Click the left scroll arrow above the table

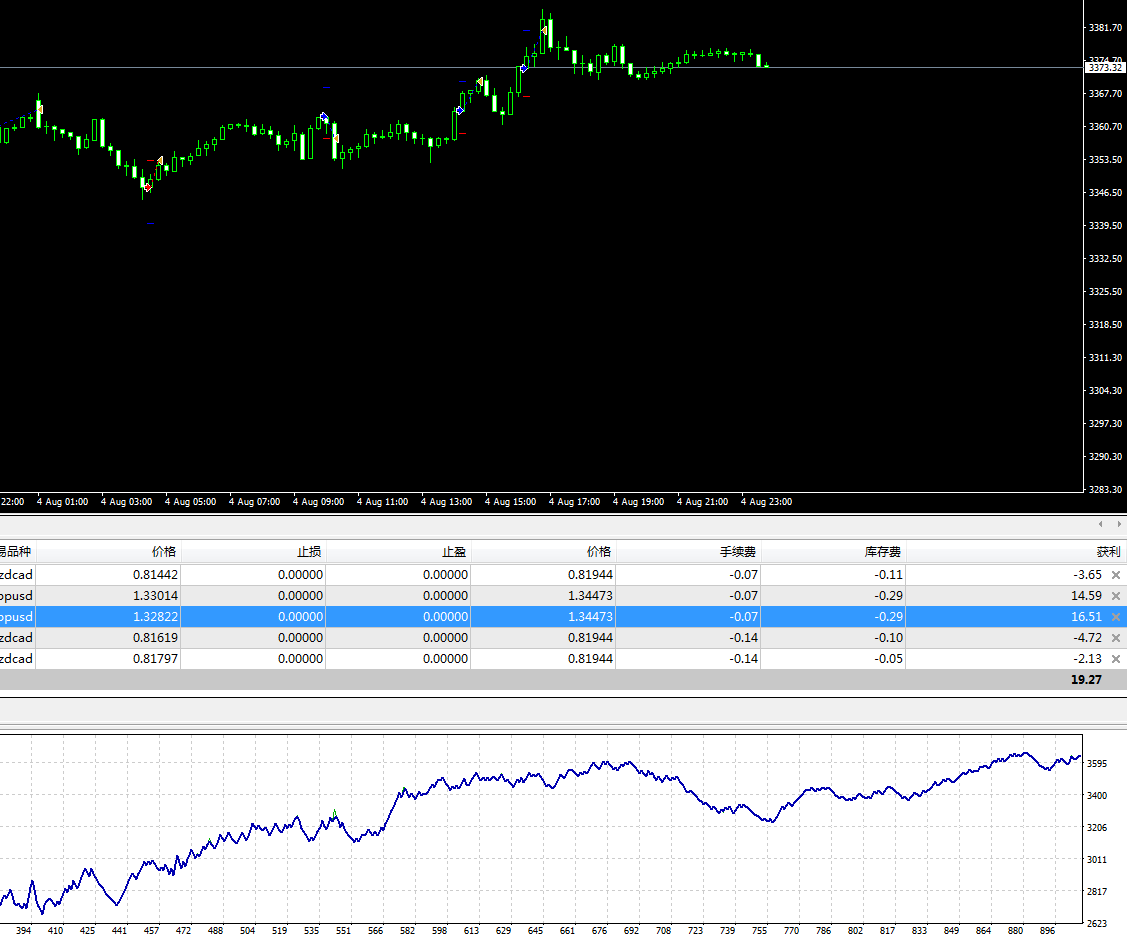point(1101,524)
